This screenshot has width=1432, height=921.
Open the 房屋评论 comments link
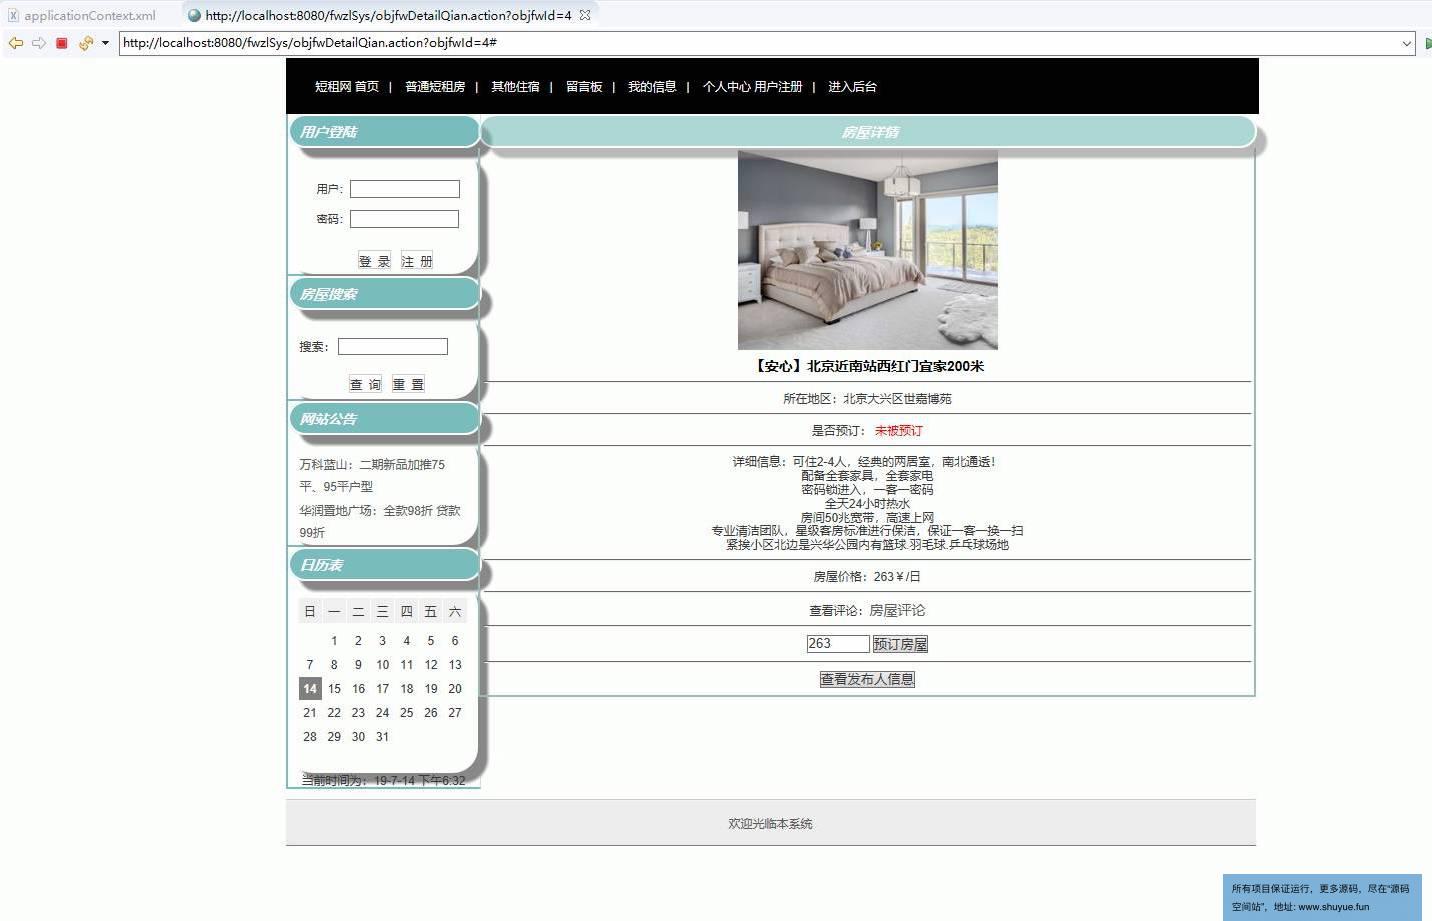point(897,610)
